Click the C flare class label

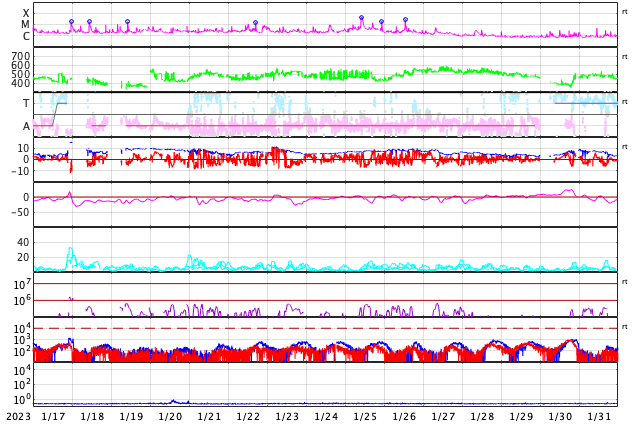click(26, 36)
